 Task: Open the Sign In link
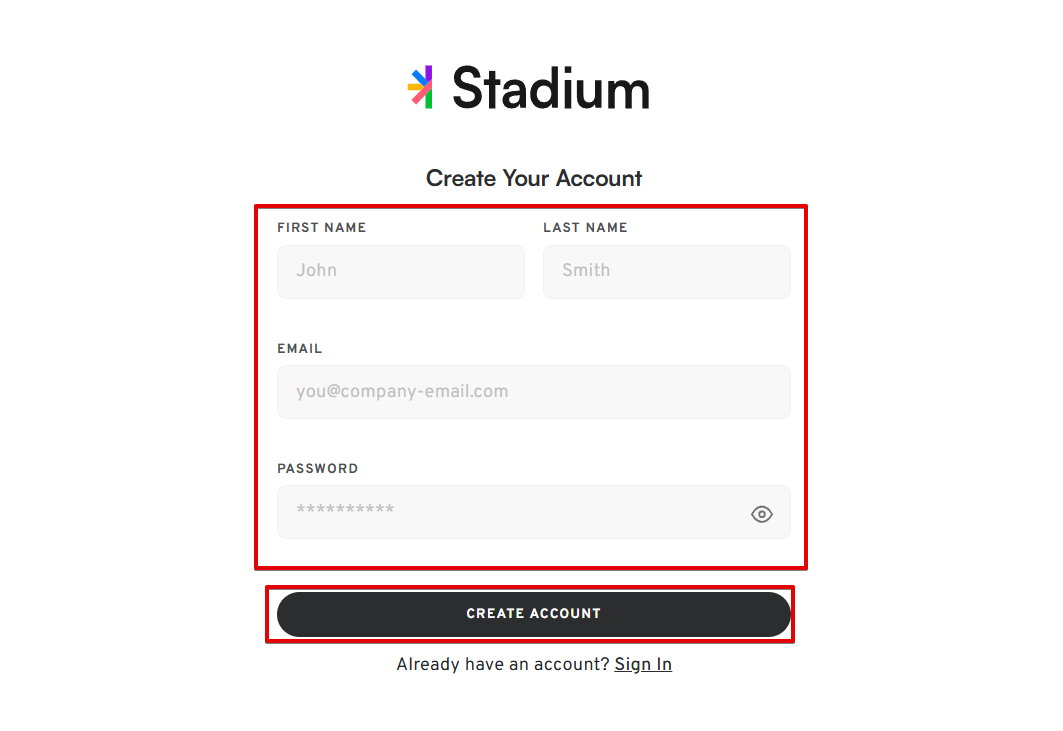pyautogui.click(x=643, y=665)
